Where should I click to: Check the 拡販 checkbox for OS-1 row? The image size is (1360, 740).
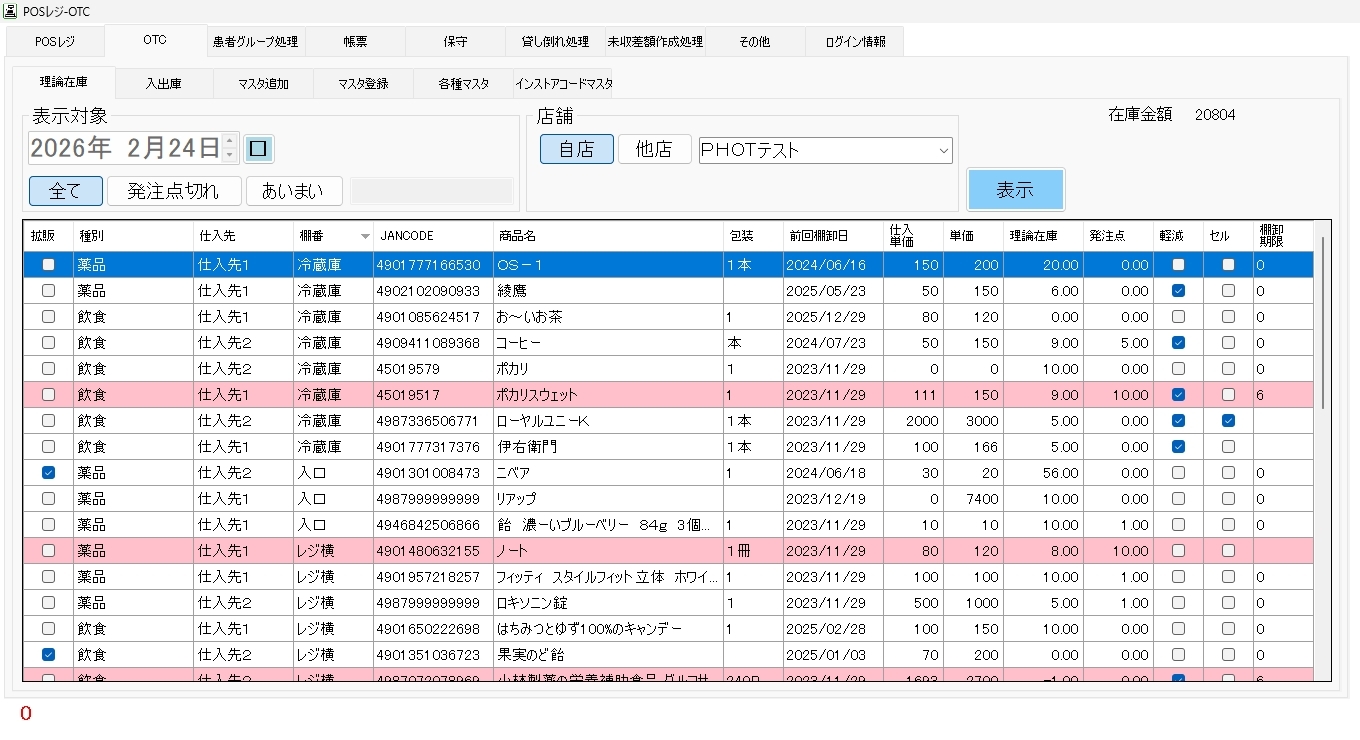pos(48,265)
